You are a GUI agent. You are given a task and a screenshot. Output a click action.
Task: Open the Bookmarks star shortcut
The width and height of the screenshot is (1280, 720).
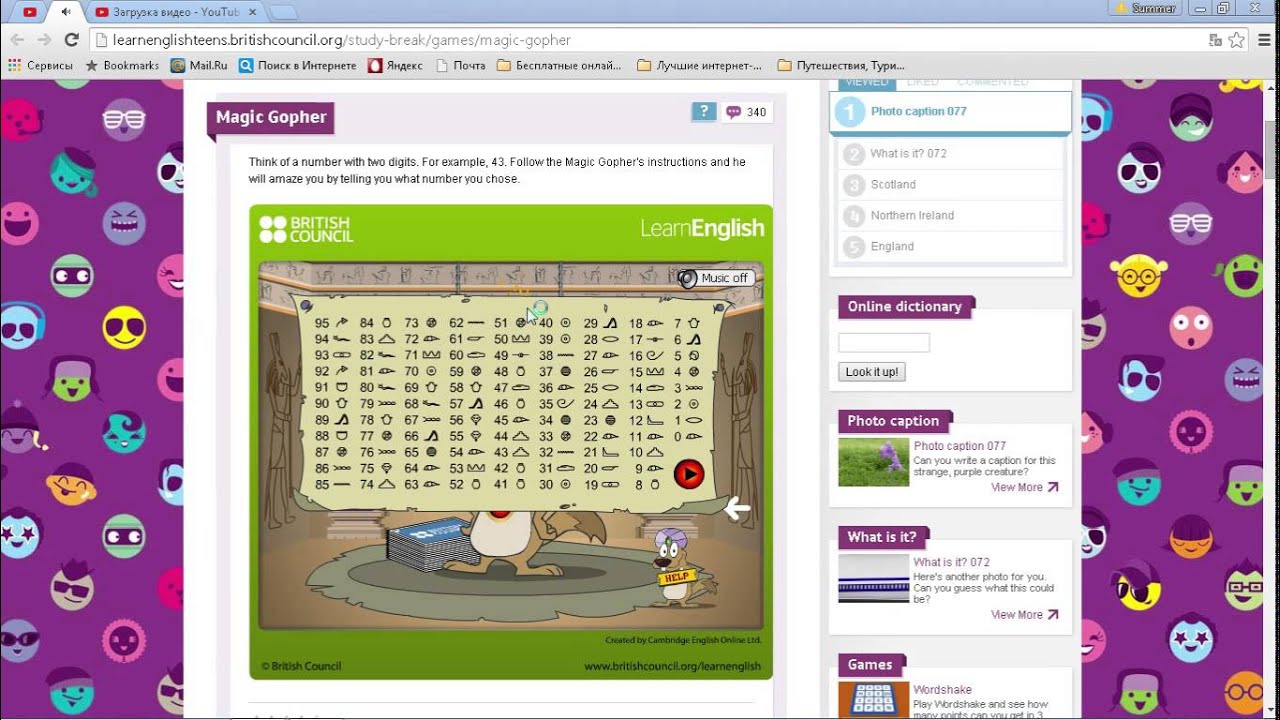[x=122, y=66]
